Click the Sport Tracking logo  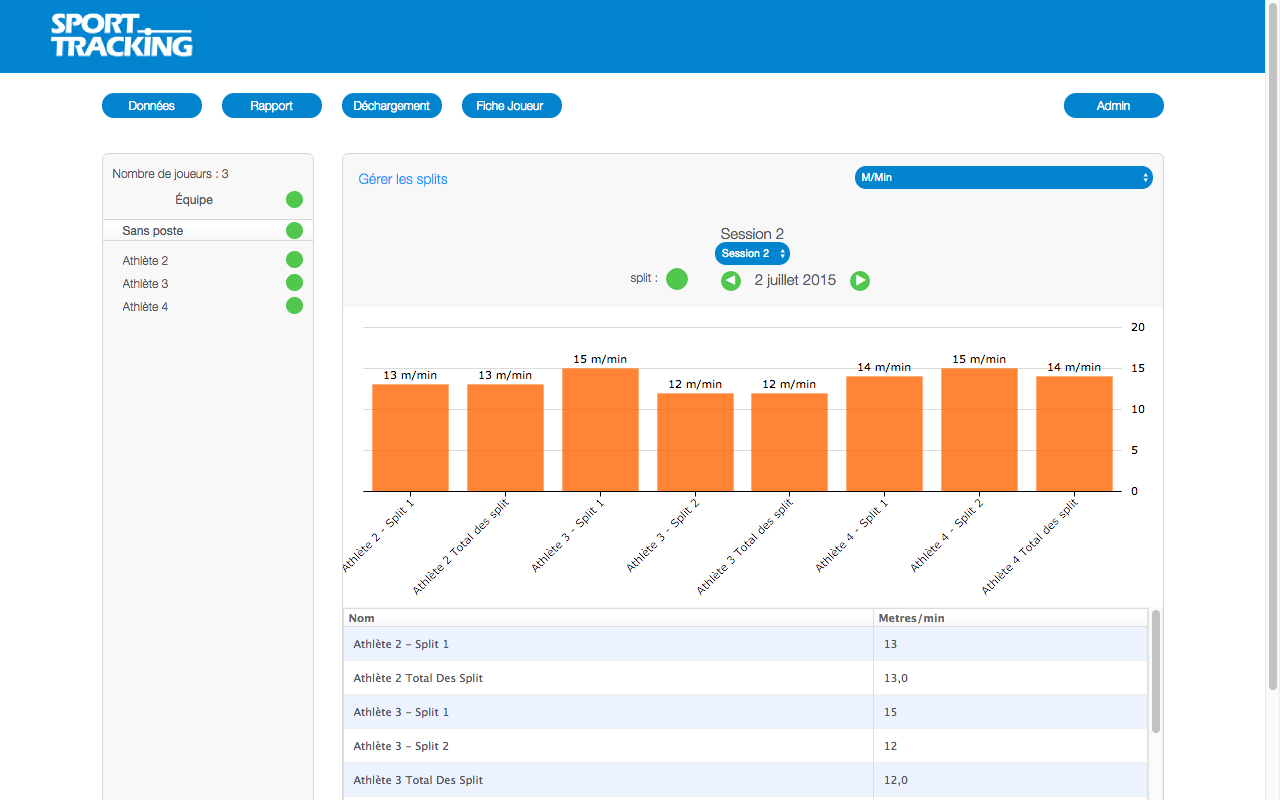click(x=121, y=36)
